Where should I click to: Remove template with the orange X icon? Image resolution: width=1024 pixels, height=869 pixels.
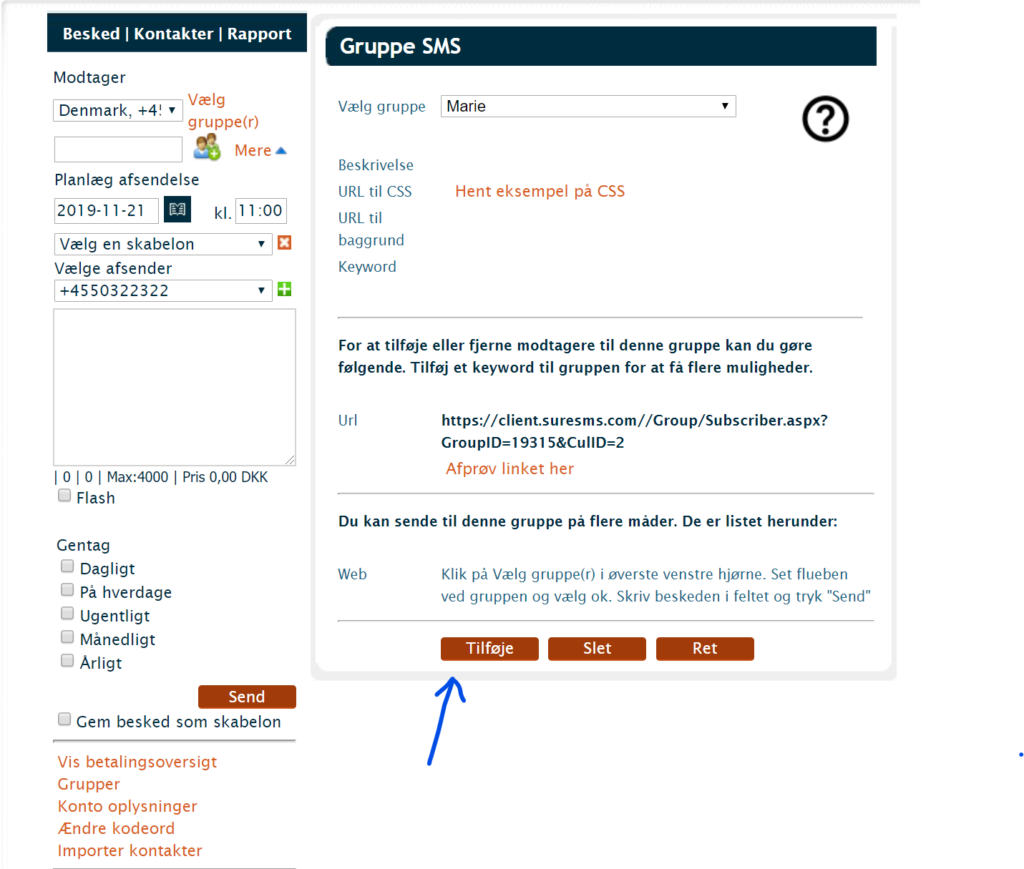[284, 243]
